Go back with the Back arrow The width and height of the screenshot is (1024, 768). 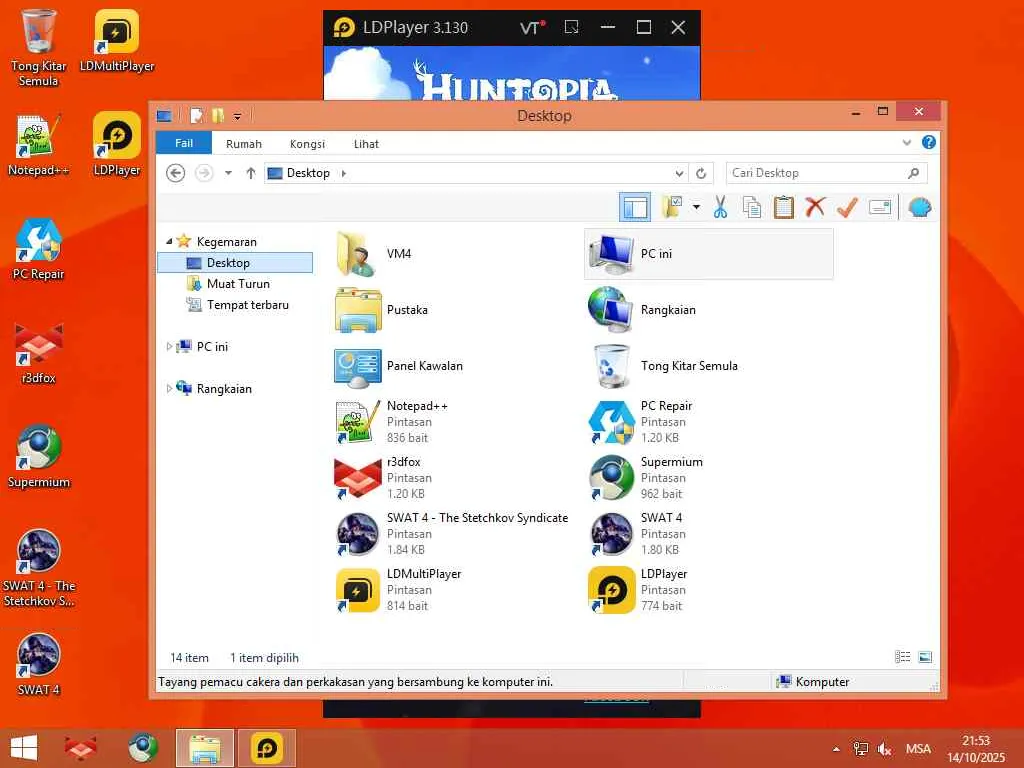[176, 173]
